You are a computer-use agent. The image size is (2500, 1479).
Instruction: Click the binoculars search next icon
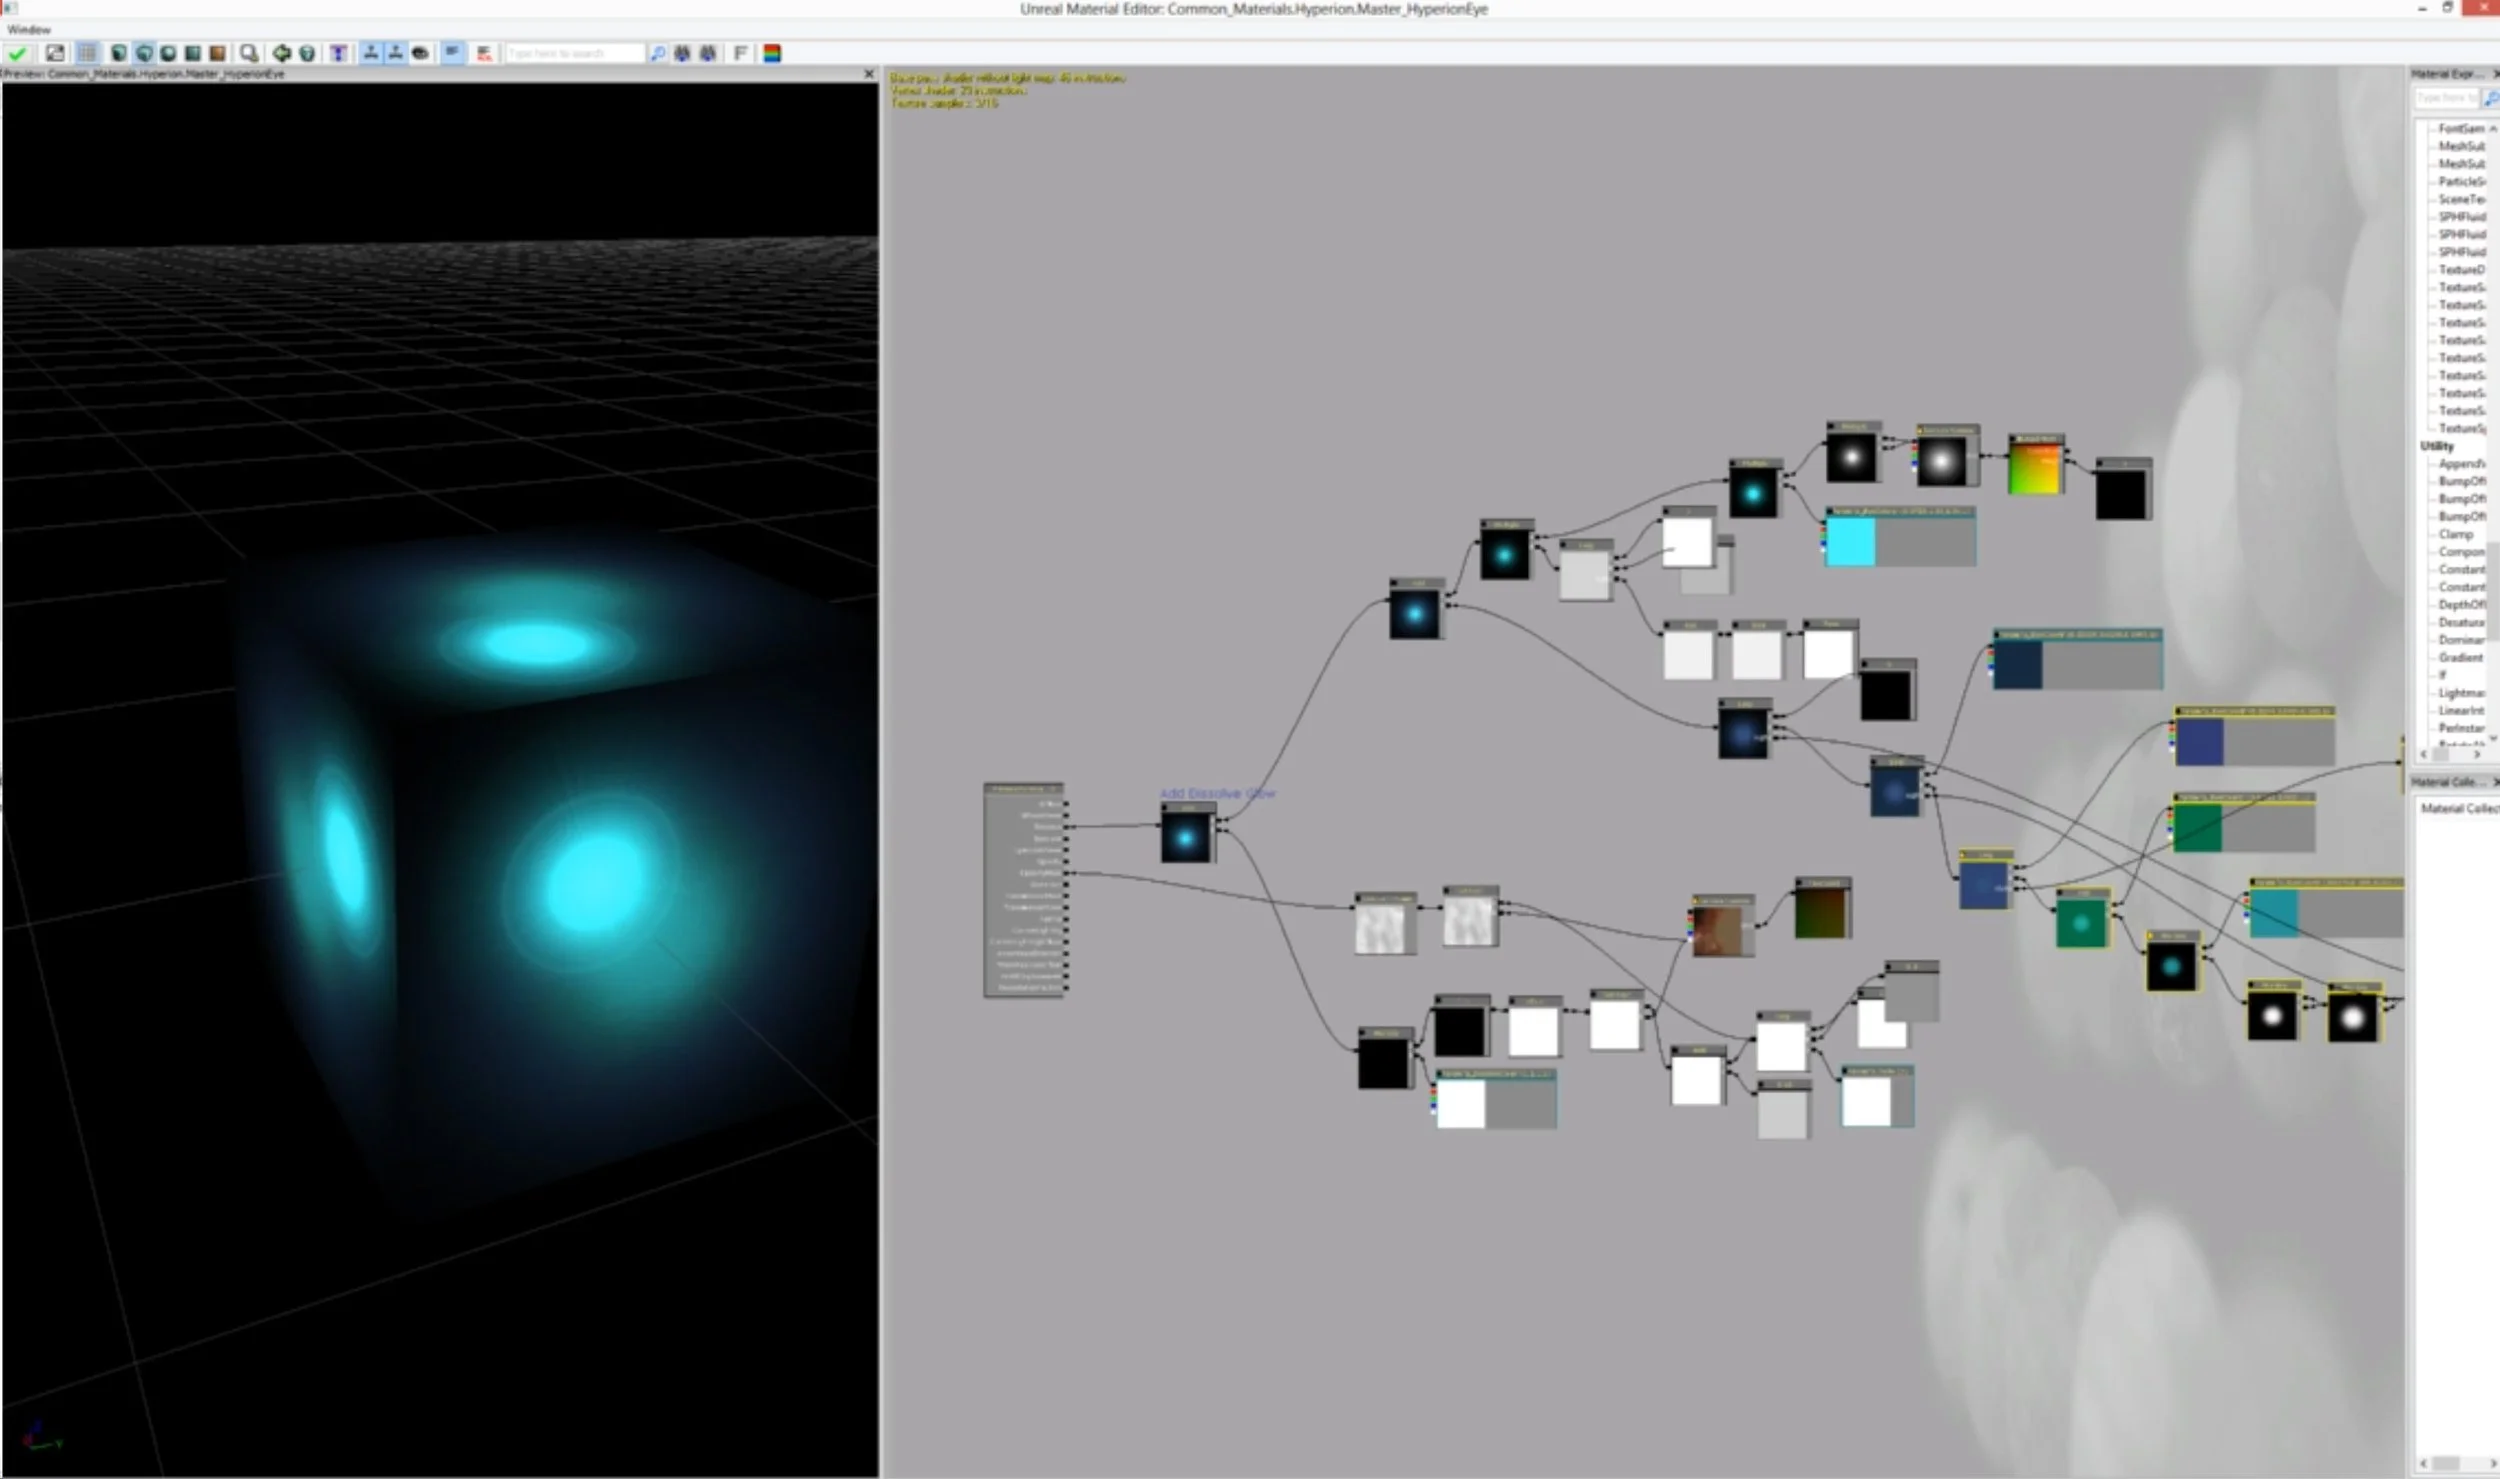pos(707,53)
